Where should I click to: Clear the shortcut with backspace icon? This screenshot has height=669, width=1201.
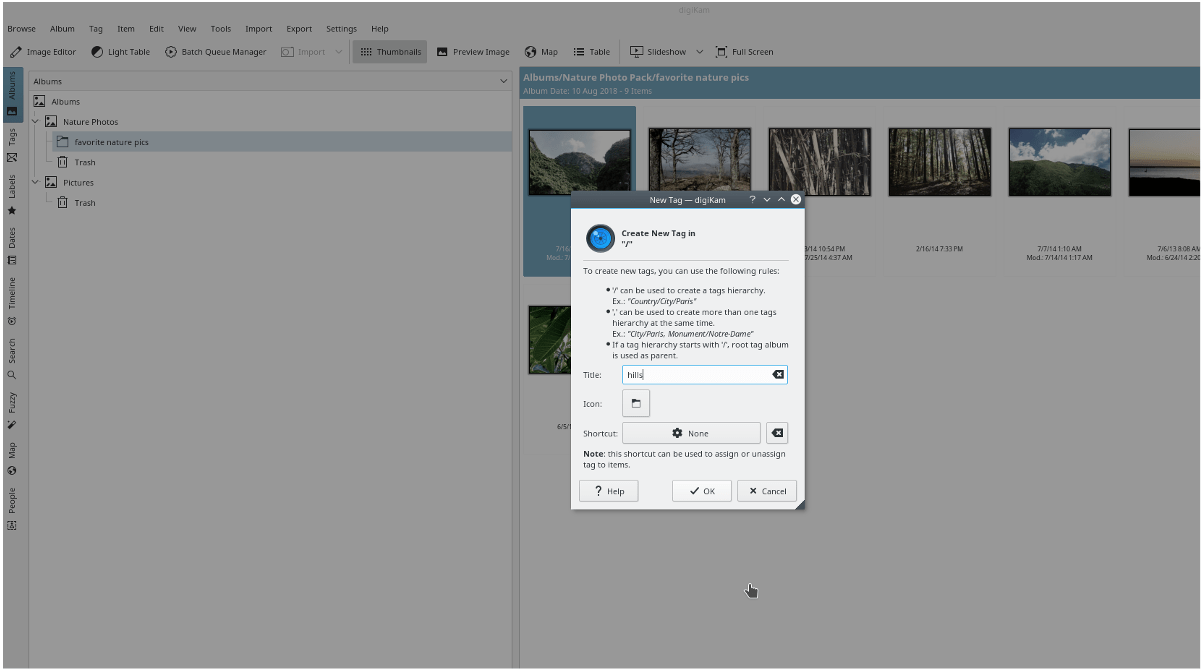coord(777,433)
